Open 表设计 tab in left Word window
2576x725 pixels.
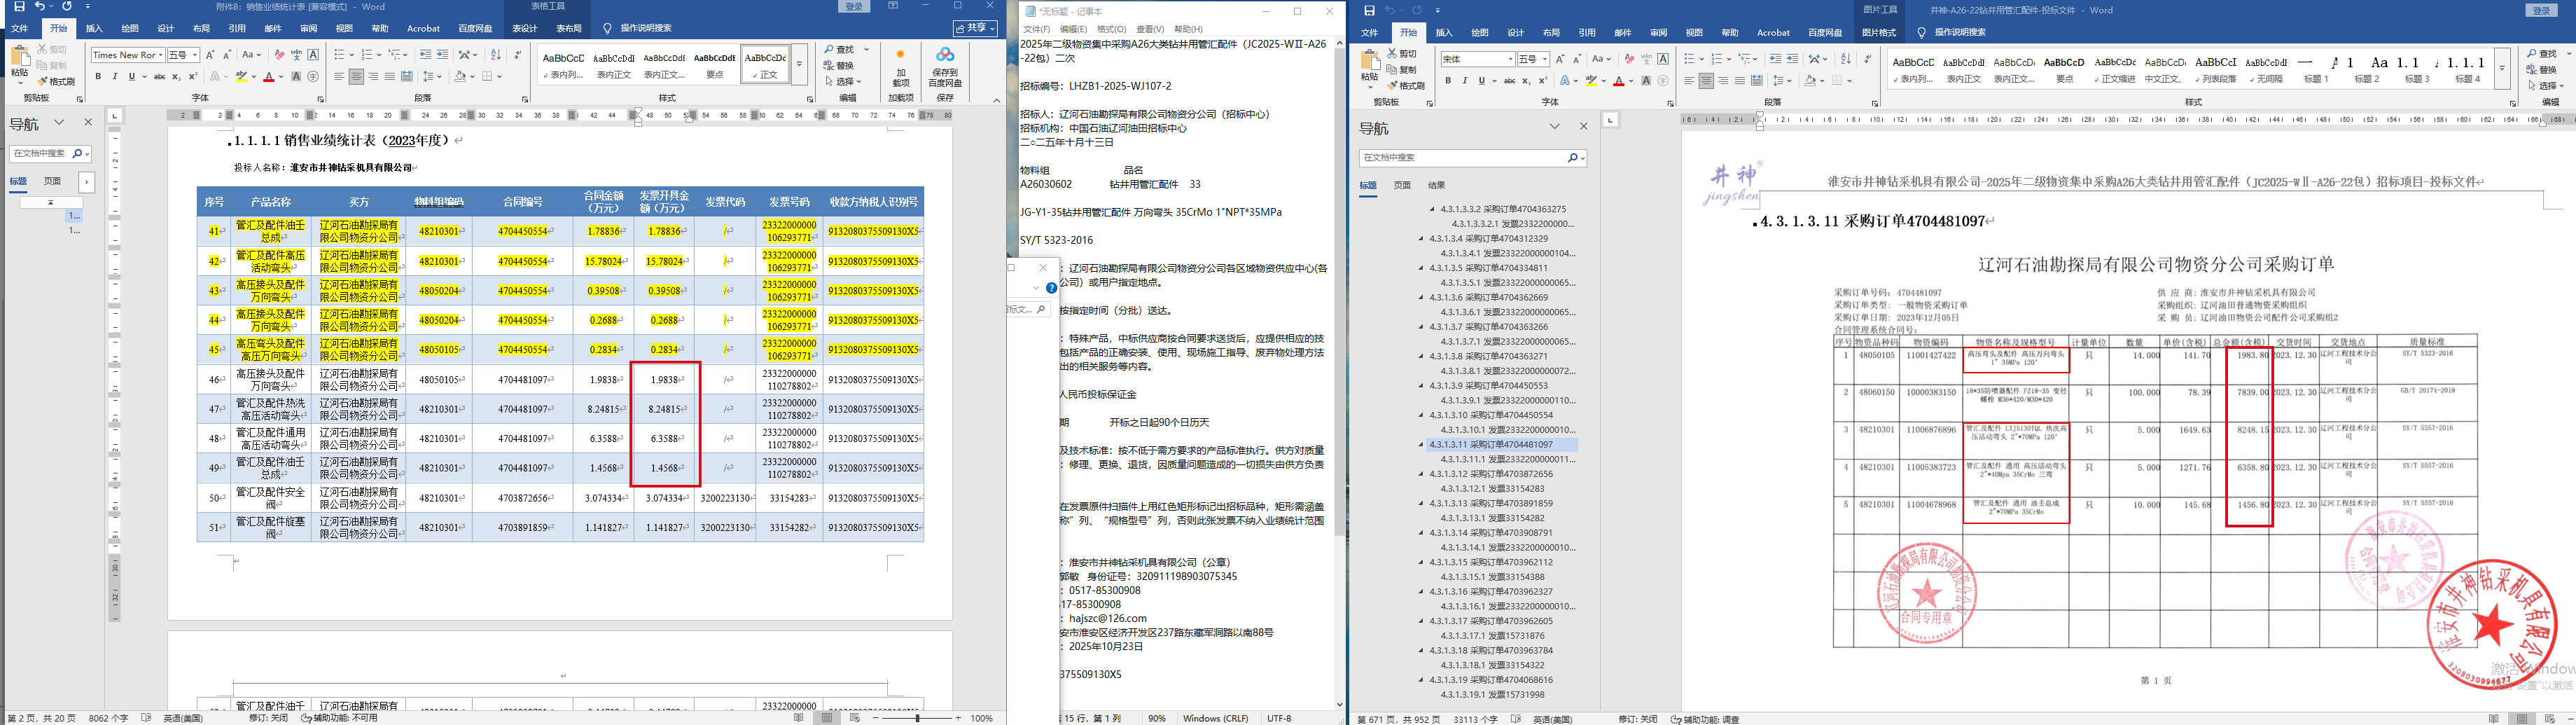coord(525,29)
